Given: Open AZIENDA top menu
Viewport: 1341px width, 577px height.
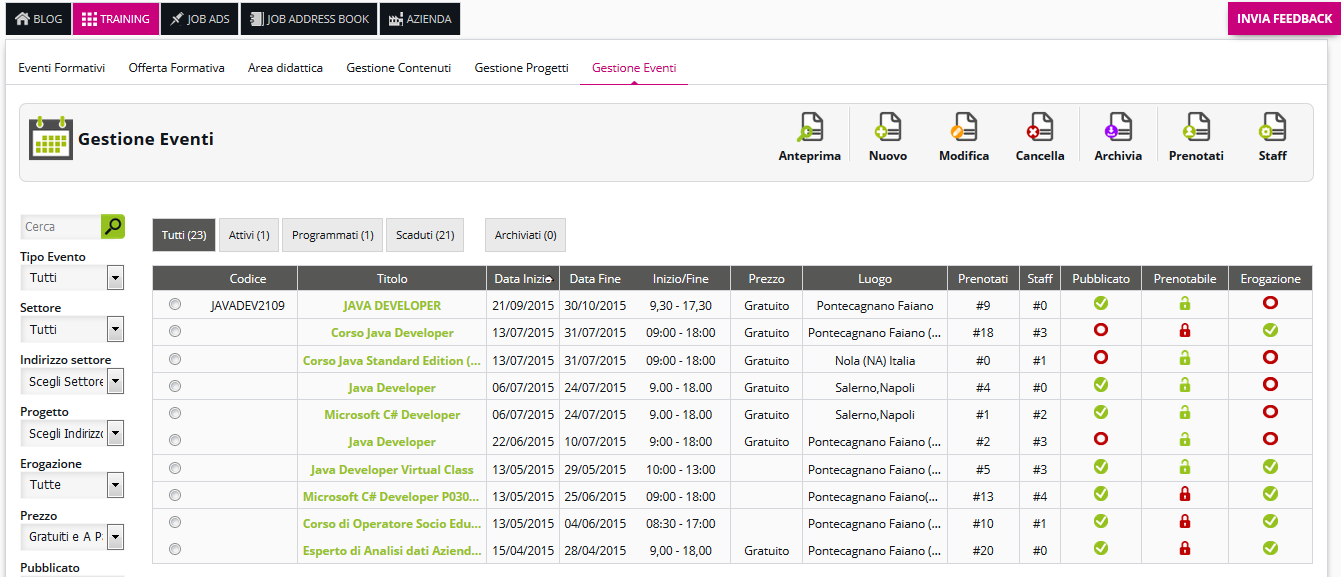Looking at the screenshot, I should point(420,19).
